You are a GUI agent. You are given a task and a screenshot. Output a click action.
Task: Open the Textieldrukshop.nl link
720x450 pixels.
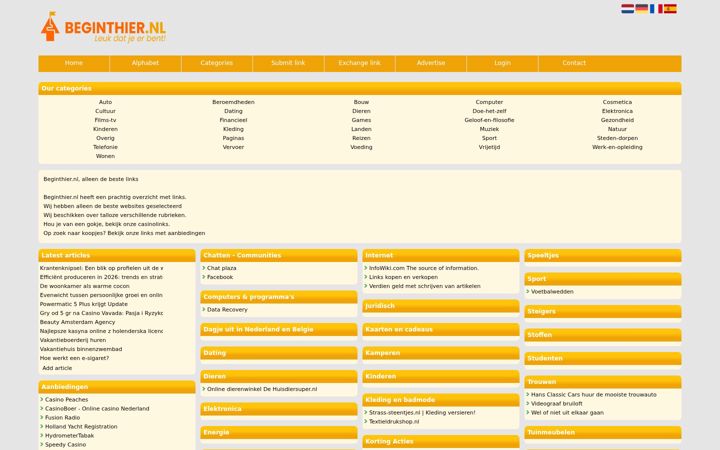(394, 422)
